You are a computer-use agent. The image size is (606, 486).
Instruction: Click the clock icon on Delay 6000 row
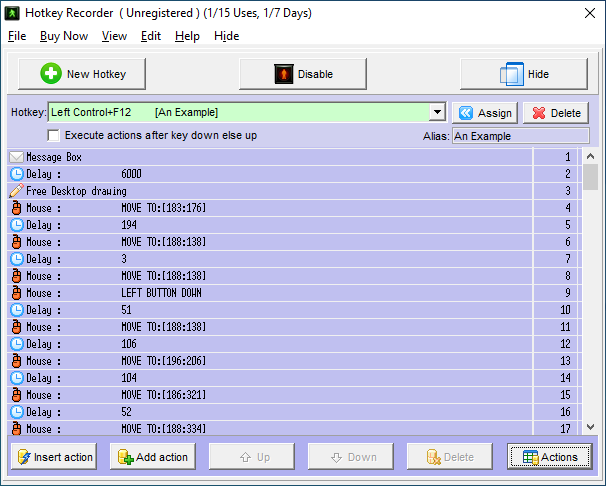(16, 174)
